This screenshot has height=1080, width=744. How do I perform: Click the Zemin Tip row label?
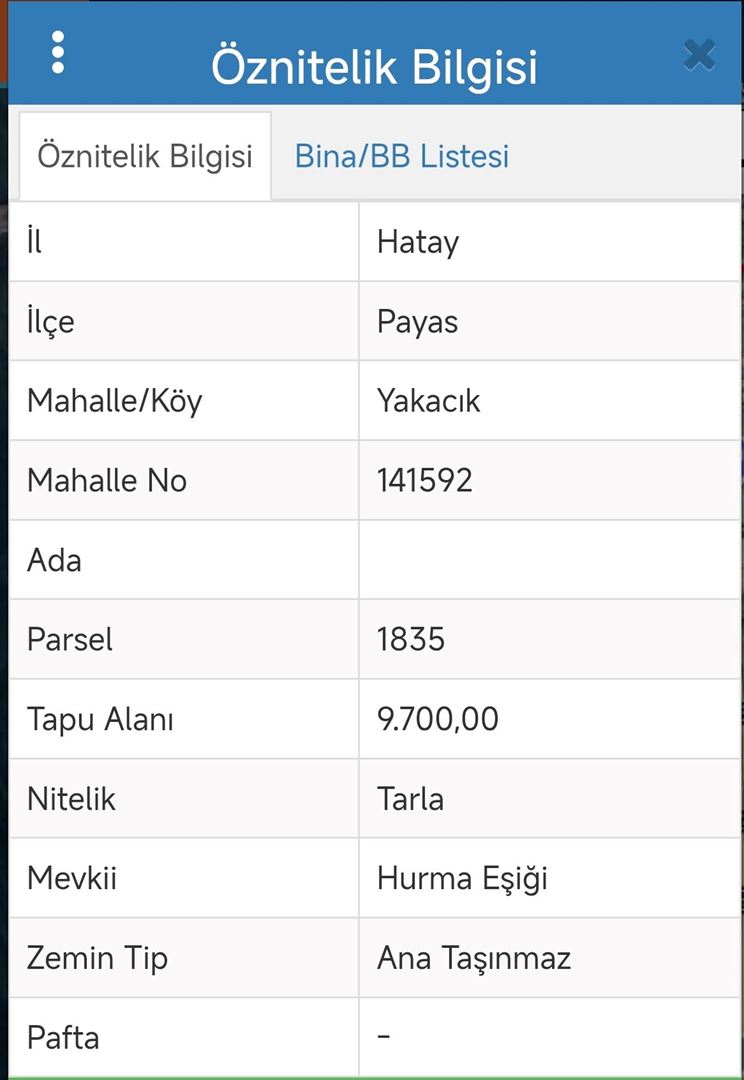click(x=97, y=959)
